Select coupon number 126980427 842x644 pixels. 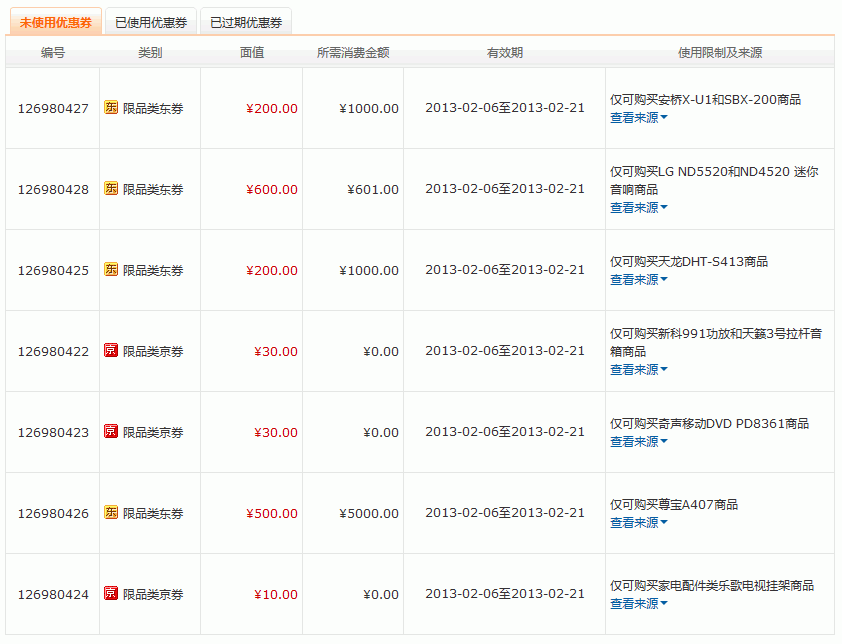coord(53,109)
